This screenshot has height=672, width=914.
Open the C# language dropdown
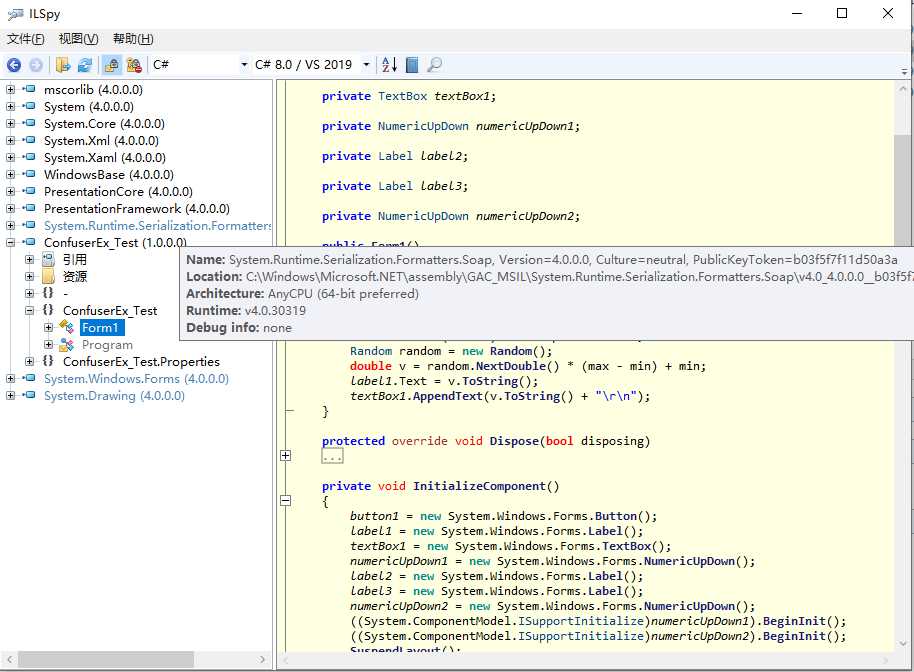pyautogui.click(x=201, y=65)
